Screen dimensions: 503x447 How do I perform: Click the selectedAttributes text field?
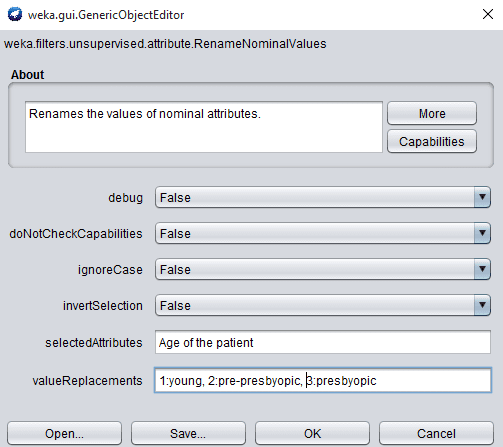coord(323,342)
